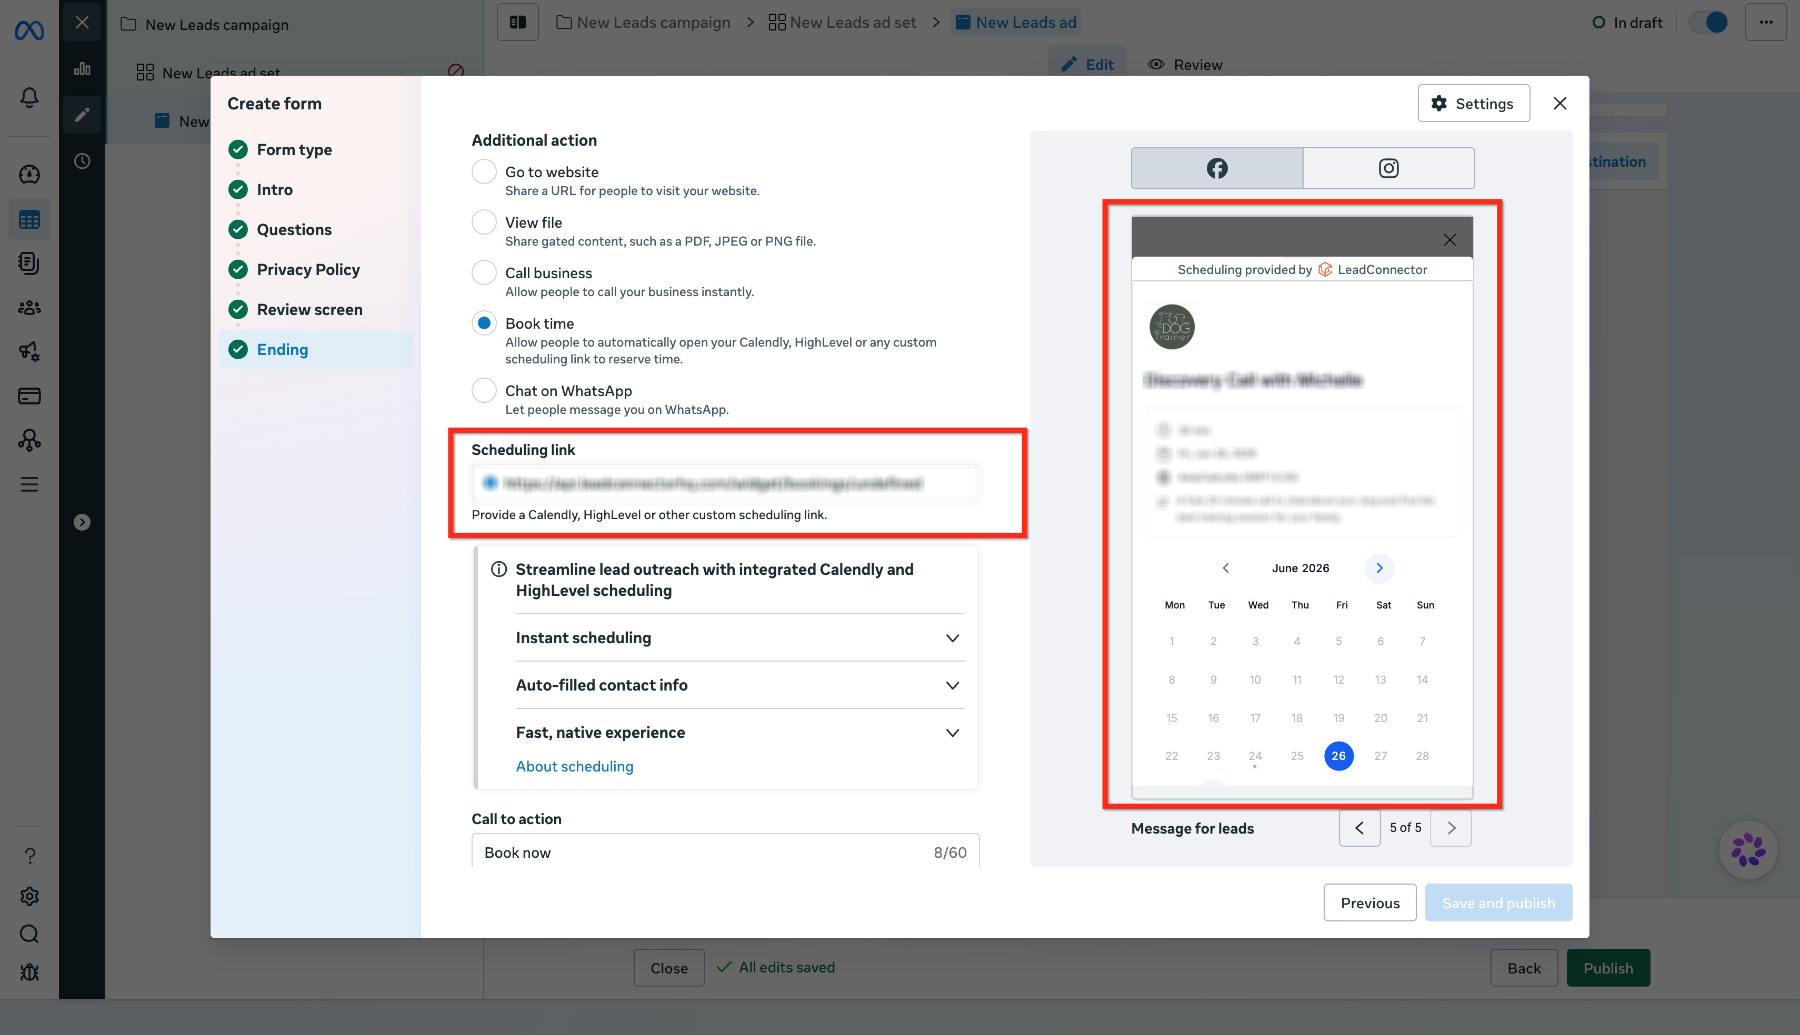Click the Call to action text field
Viewport: 1800px width, 1035px height.
pos(725,852)
